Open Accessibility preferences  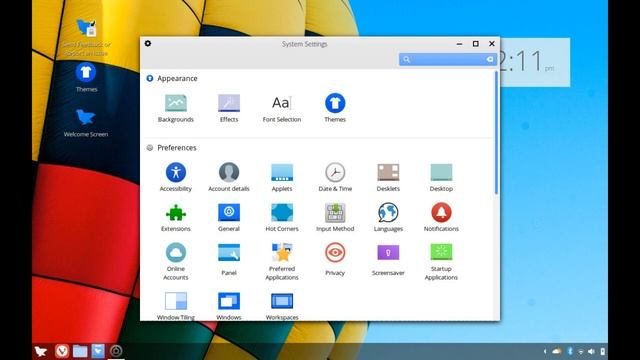click(x=176, y=177)
